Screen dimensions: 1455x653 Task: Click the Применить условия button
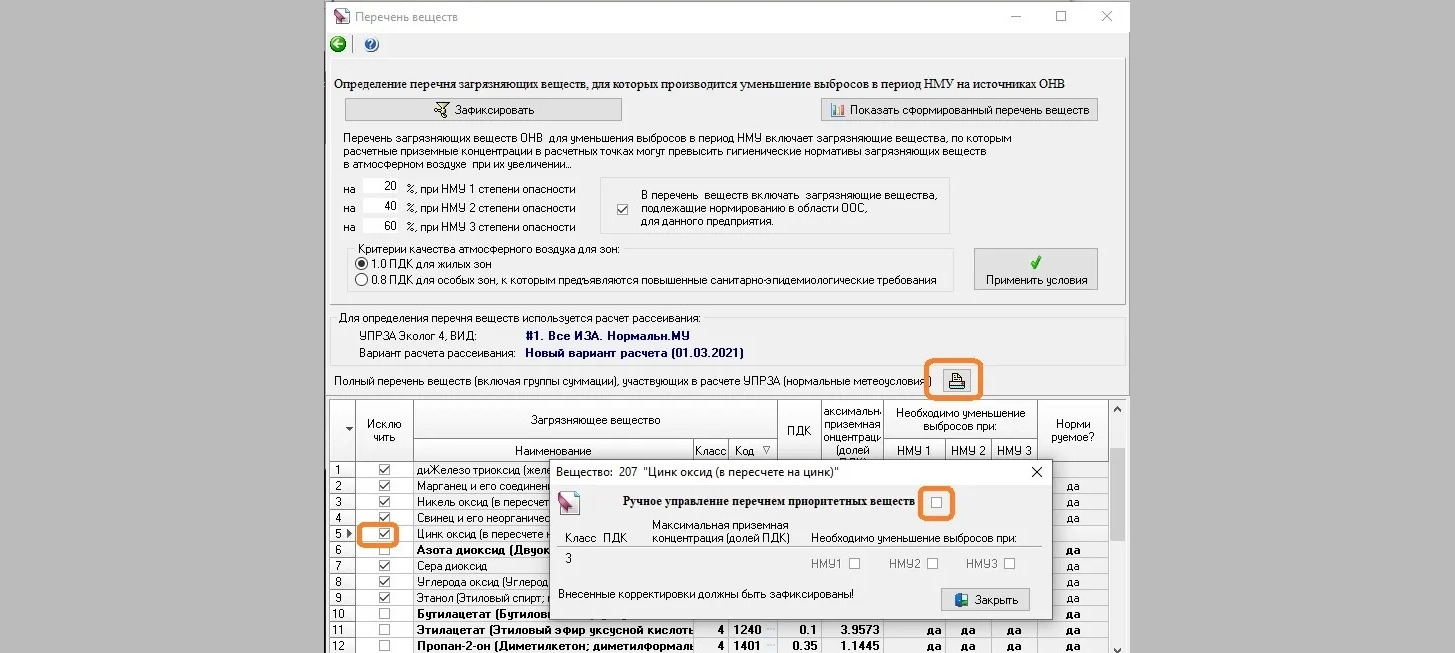(1035, 269)
